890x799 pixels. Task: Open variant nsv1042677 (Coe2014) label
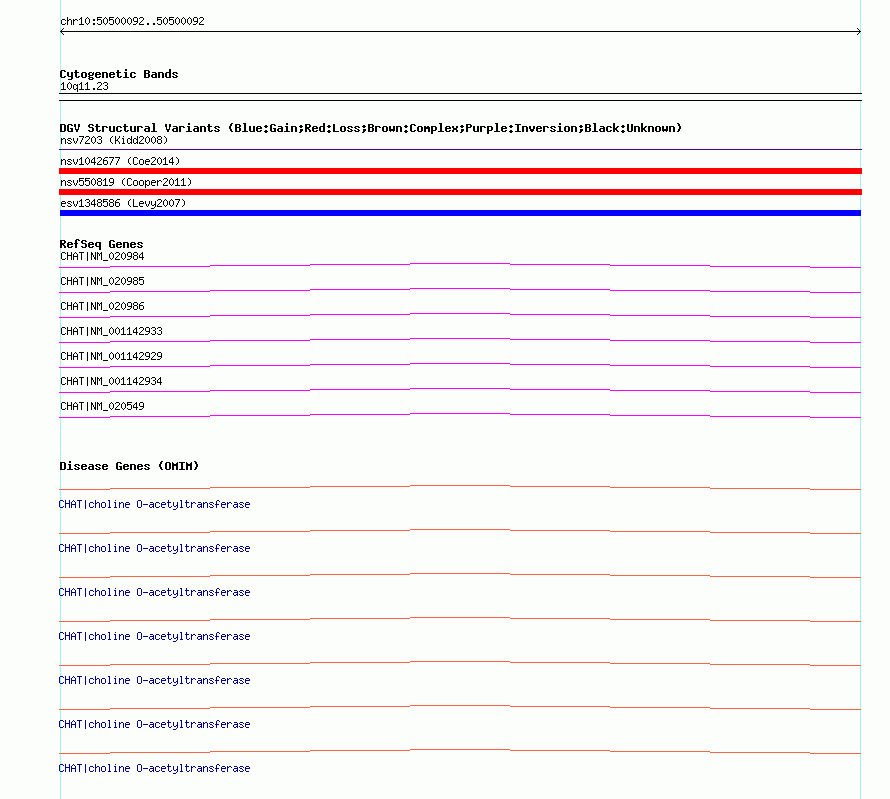point(120,161)
